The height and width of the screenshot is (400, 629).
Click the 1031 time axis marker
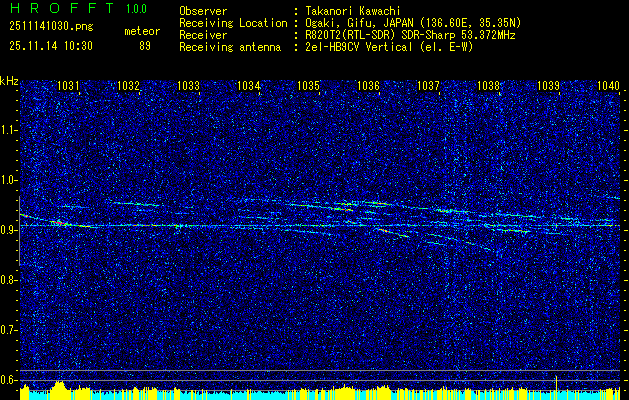coord(68,85)
